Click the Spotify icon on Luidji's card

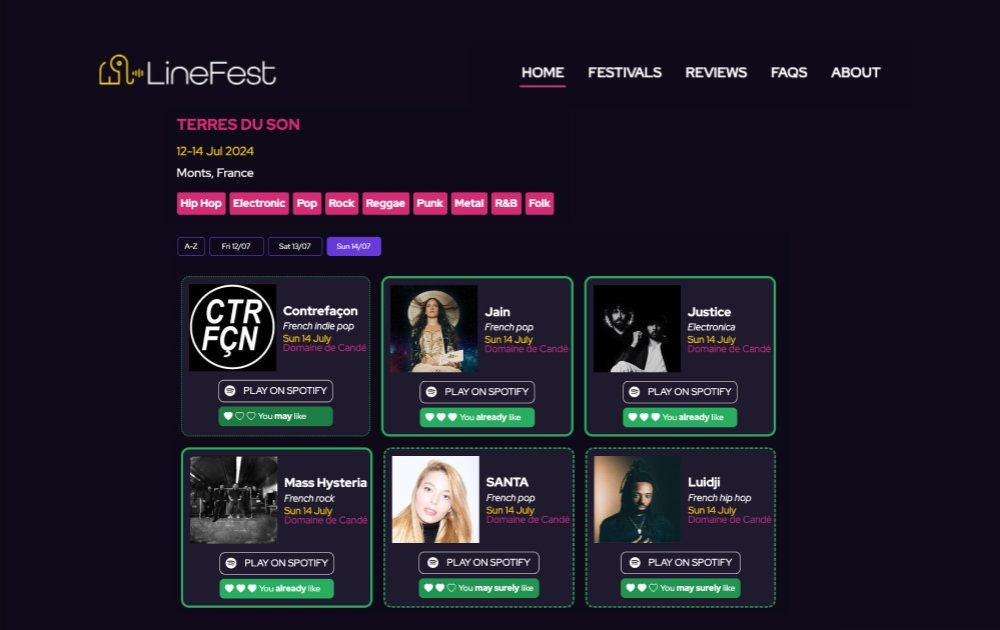(636, 563)
